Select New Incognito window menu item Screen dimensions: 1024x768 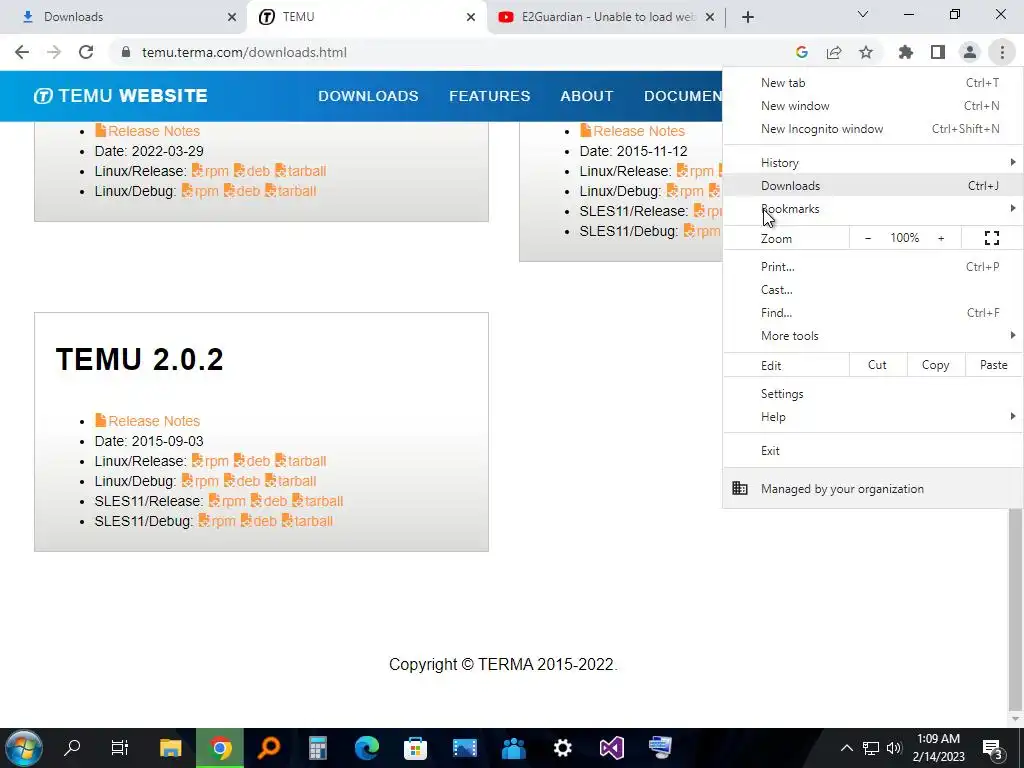(x=873, y=129)
